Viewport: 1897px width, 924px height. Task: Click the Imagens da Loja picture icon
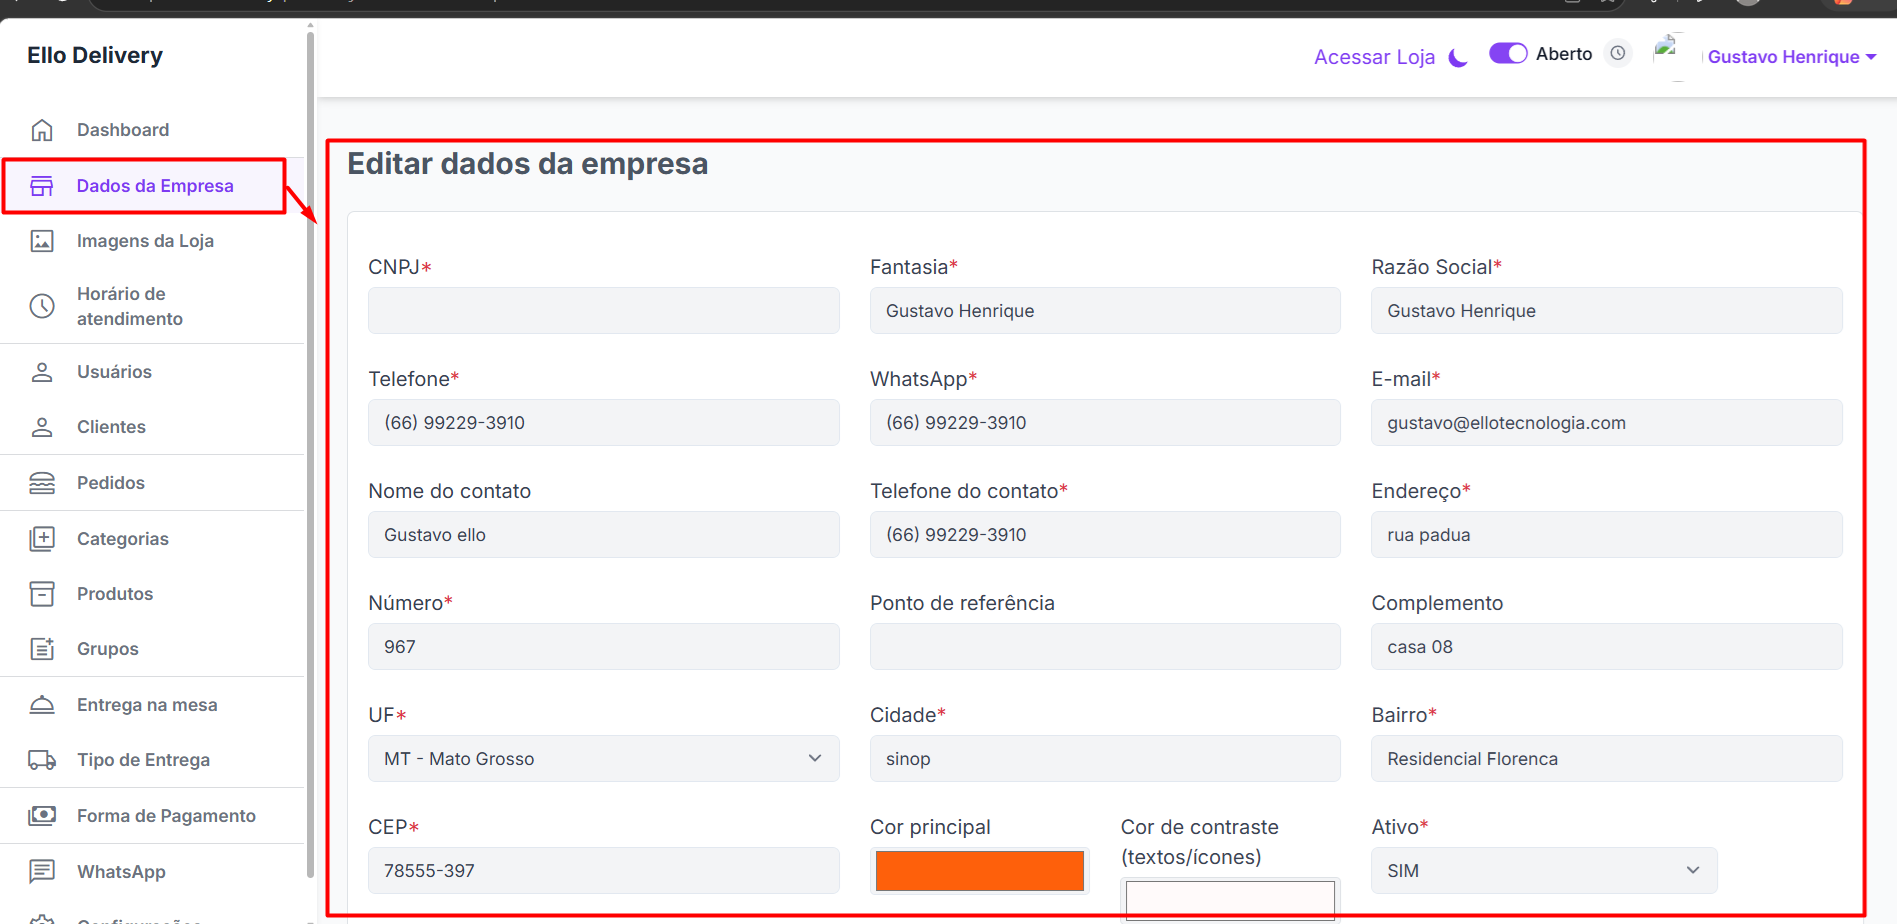42,241
